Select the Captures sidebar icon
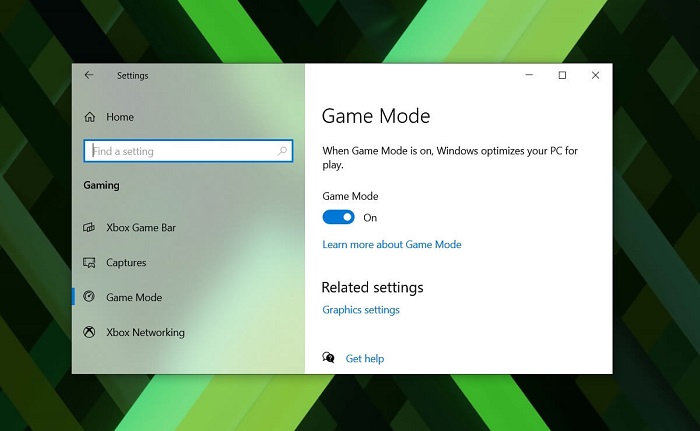Image resolution: width=700 pixels, height=431 pixels. 89,263
